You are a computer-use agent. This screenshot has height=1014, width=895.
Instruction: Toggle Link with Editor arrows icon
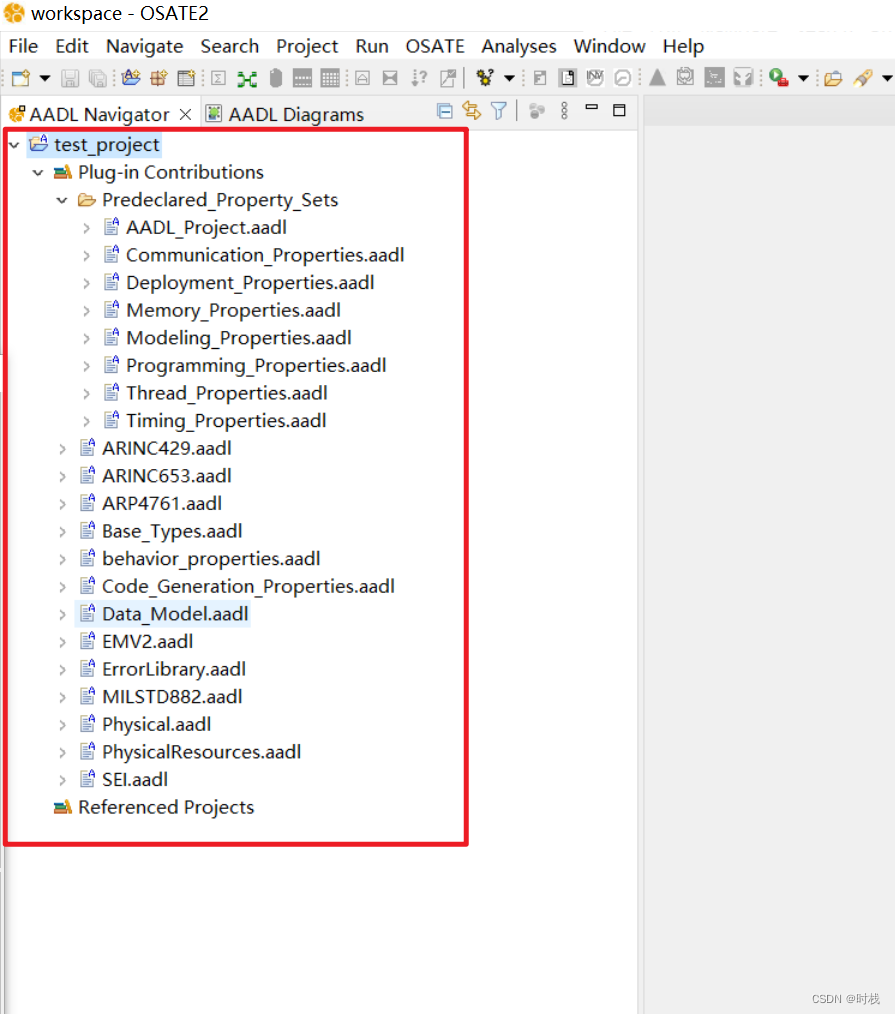(x=472, y=111)
